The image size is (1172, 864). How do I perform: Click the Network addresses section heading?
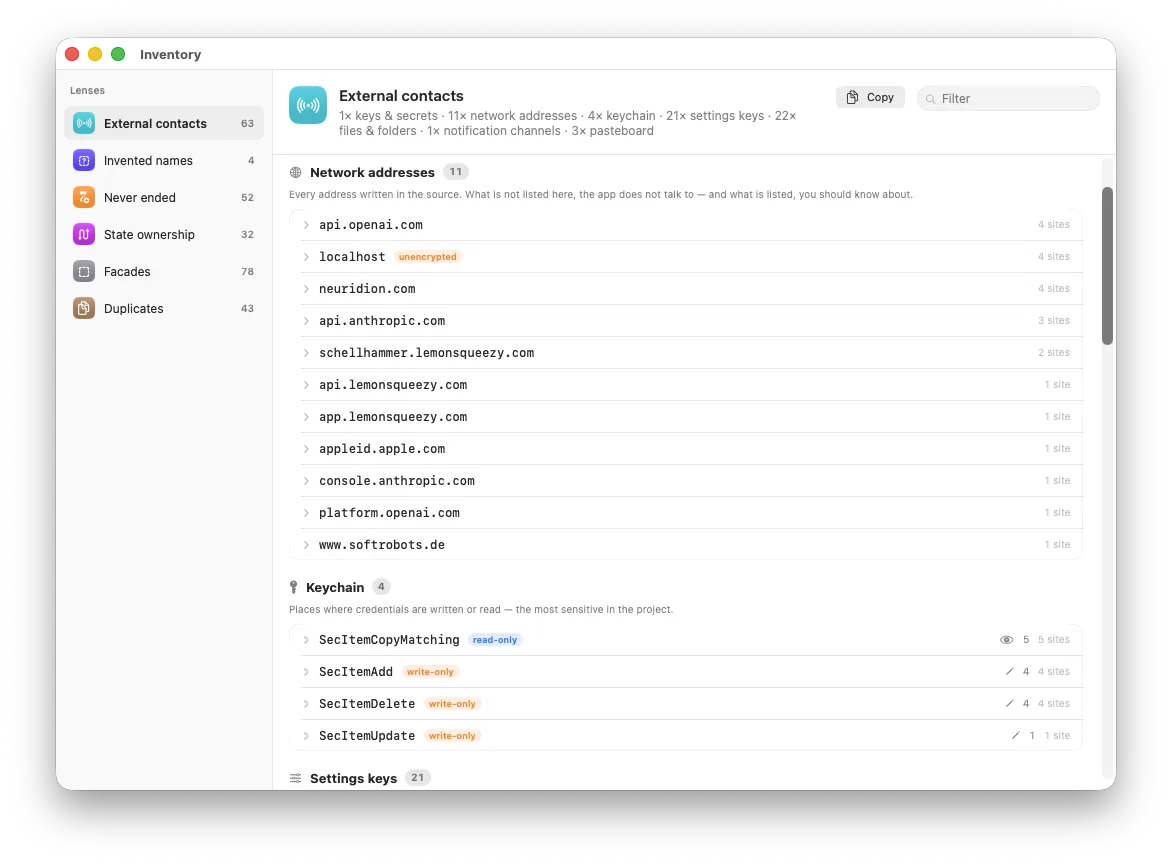coord(372,173)
